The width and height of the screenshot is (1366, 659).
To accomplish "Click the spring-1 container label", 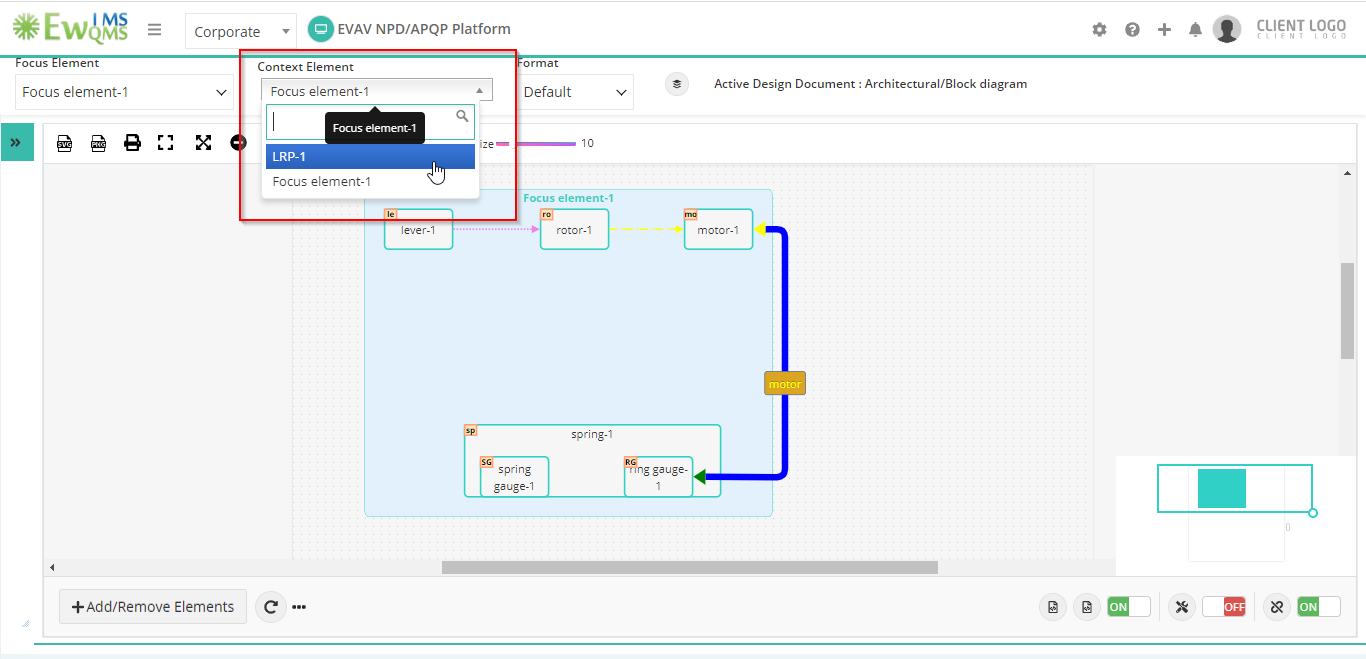I will coord(592,434).
